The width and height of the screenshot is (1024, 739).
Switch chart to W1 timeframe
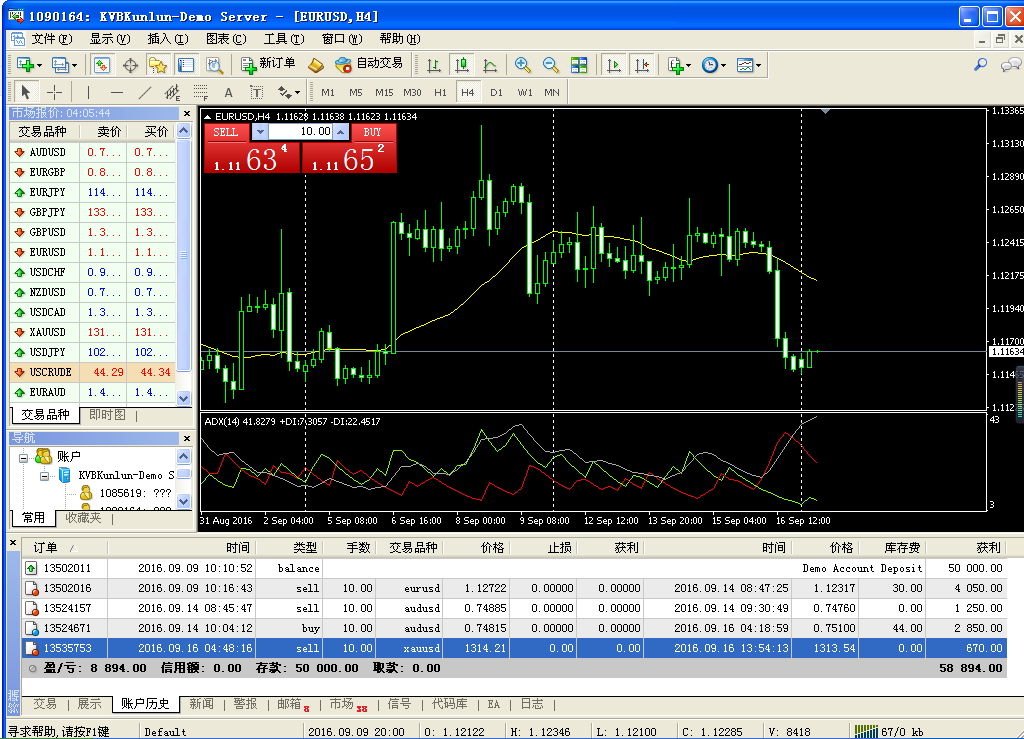[x=524, y=93]
